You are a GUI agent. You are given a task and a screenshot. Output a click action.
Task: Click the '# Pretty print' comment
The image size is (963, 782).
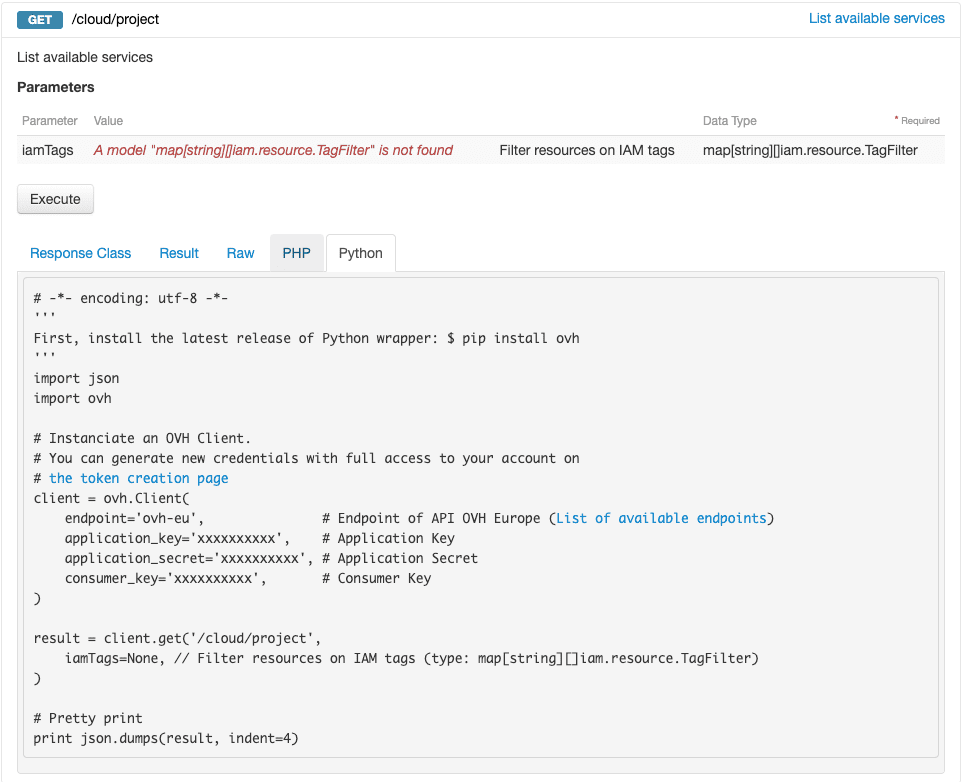88,718
